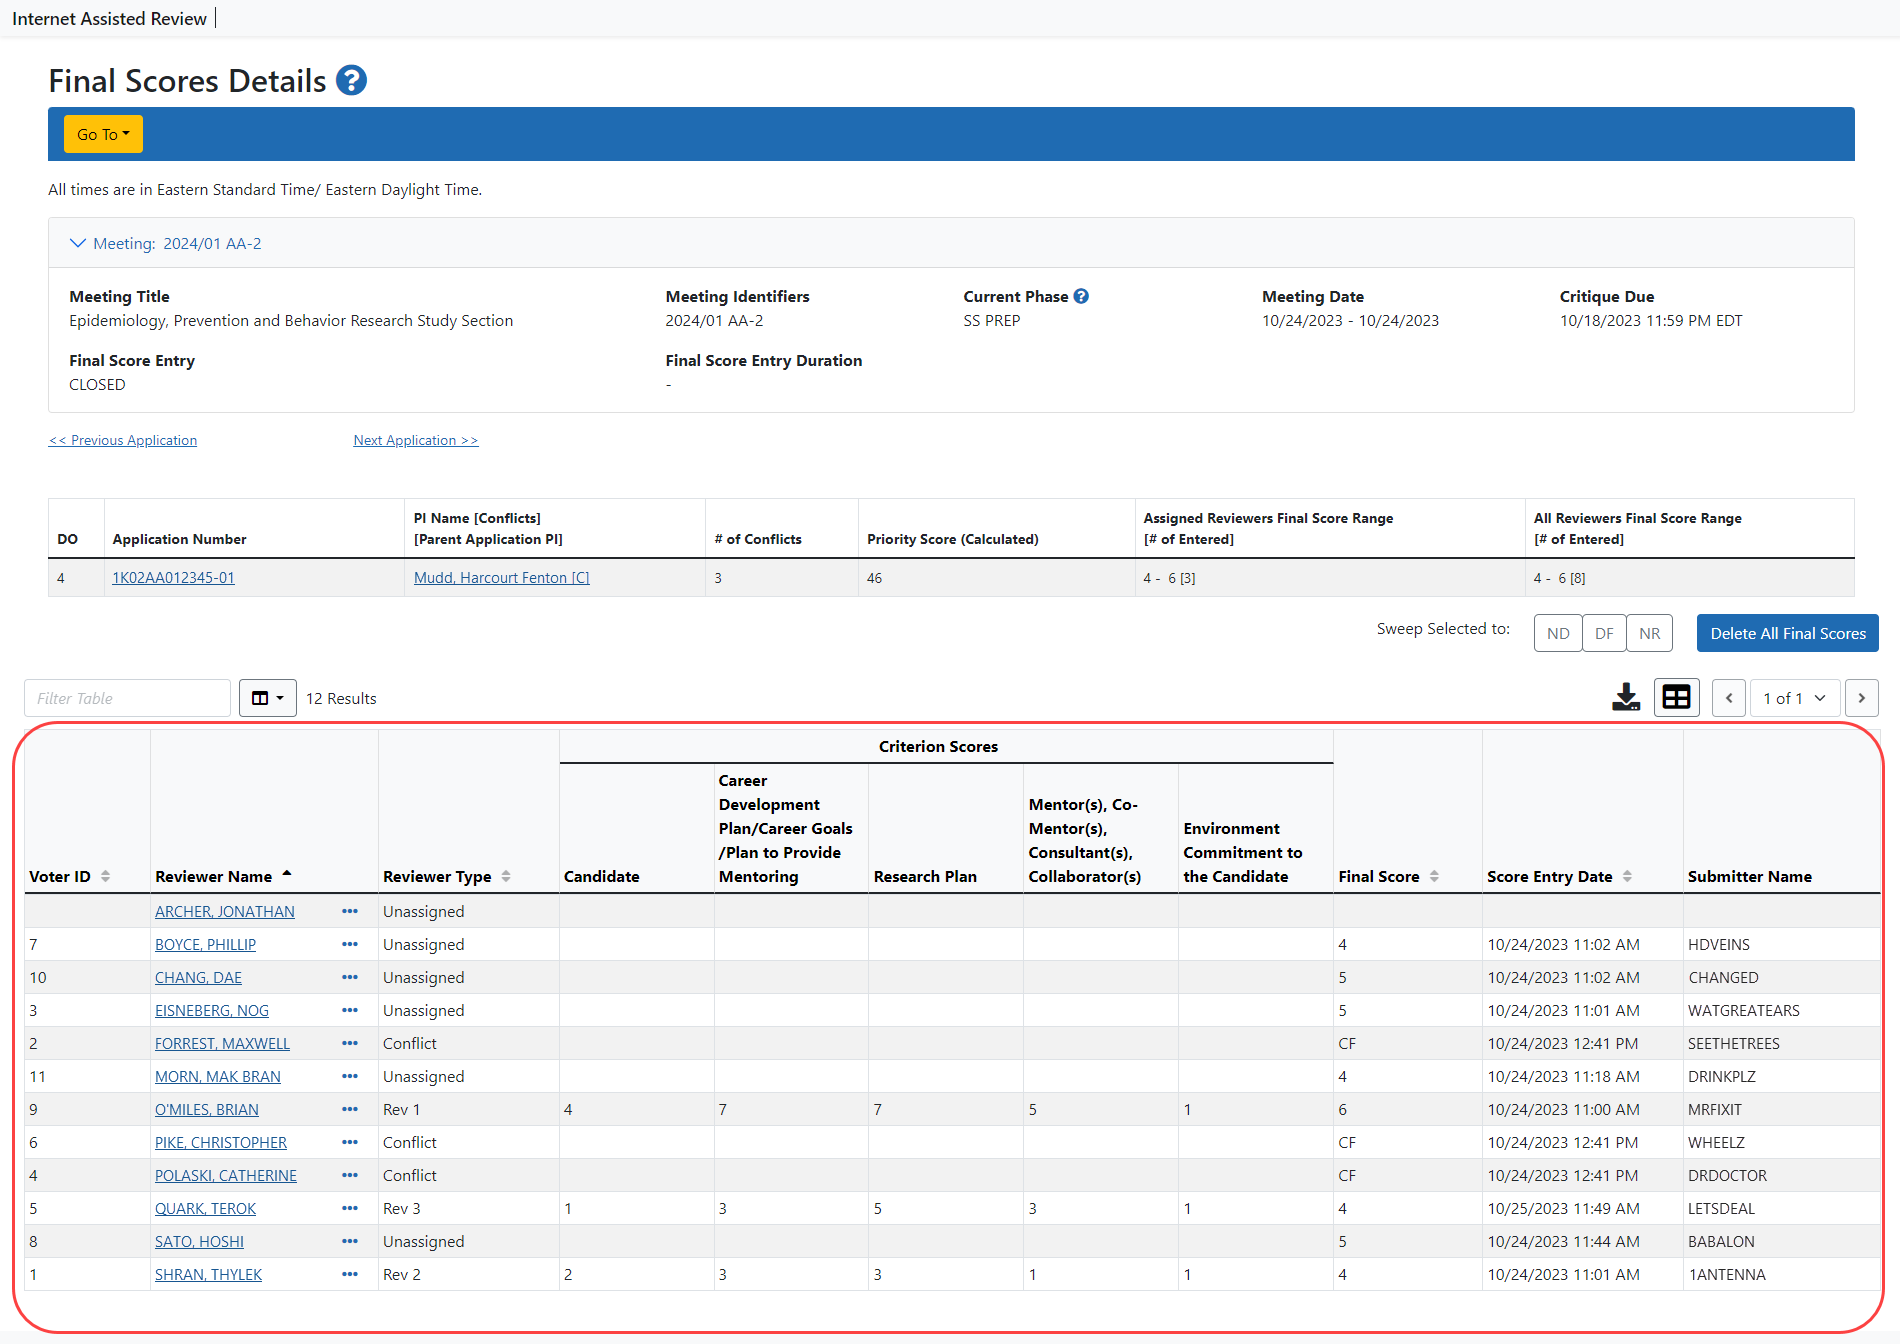Open reviewer O'MILES, BRIAN link

click(x=207, y=1109)
